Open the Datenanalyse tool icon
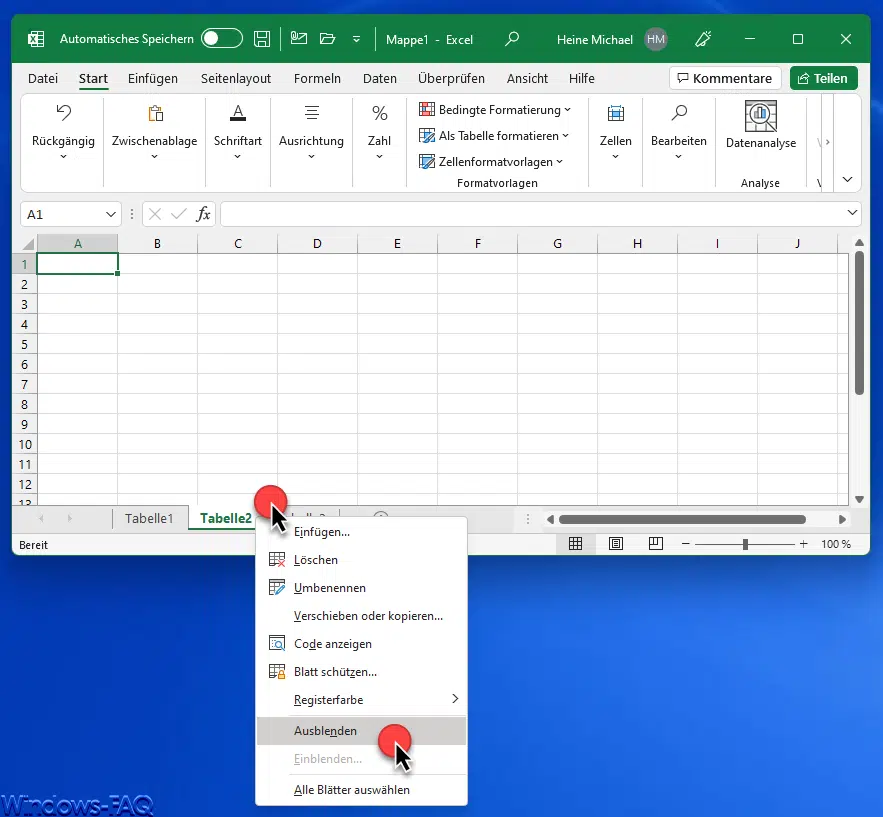This screenshot has width=883, height=817. (x=761, y=115)
